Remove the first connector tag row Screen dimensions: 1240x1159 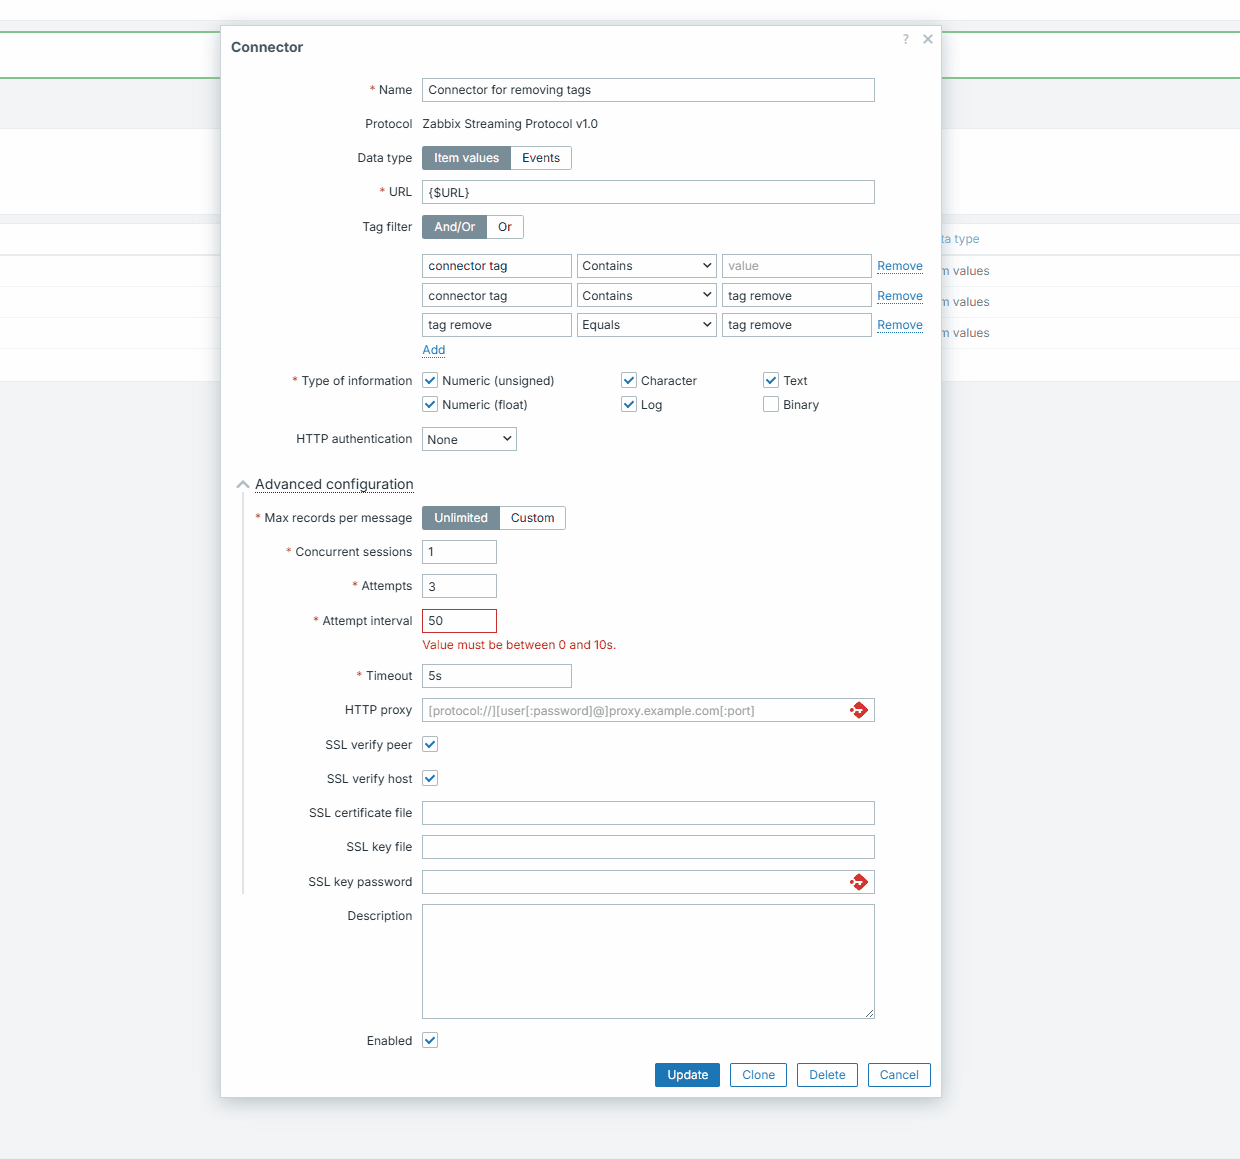(899, 266)
